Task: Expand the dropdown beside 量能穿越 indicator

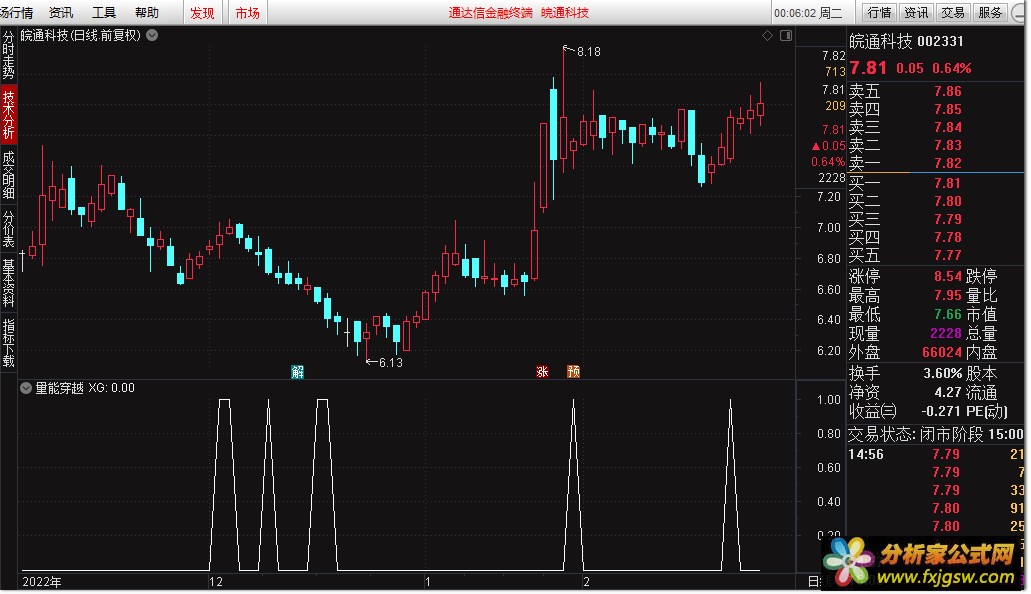Action: click(26, 388)
